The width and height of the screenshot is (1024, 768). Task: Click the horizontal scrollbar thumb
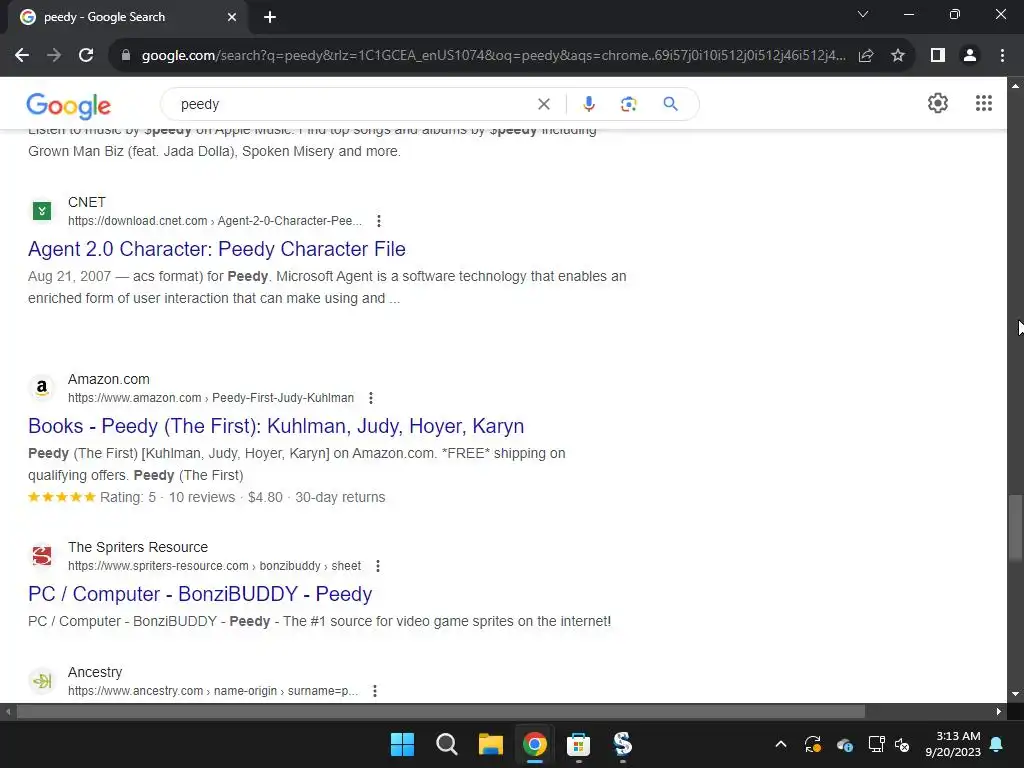[x=441, y=711]
